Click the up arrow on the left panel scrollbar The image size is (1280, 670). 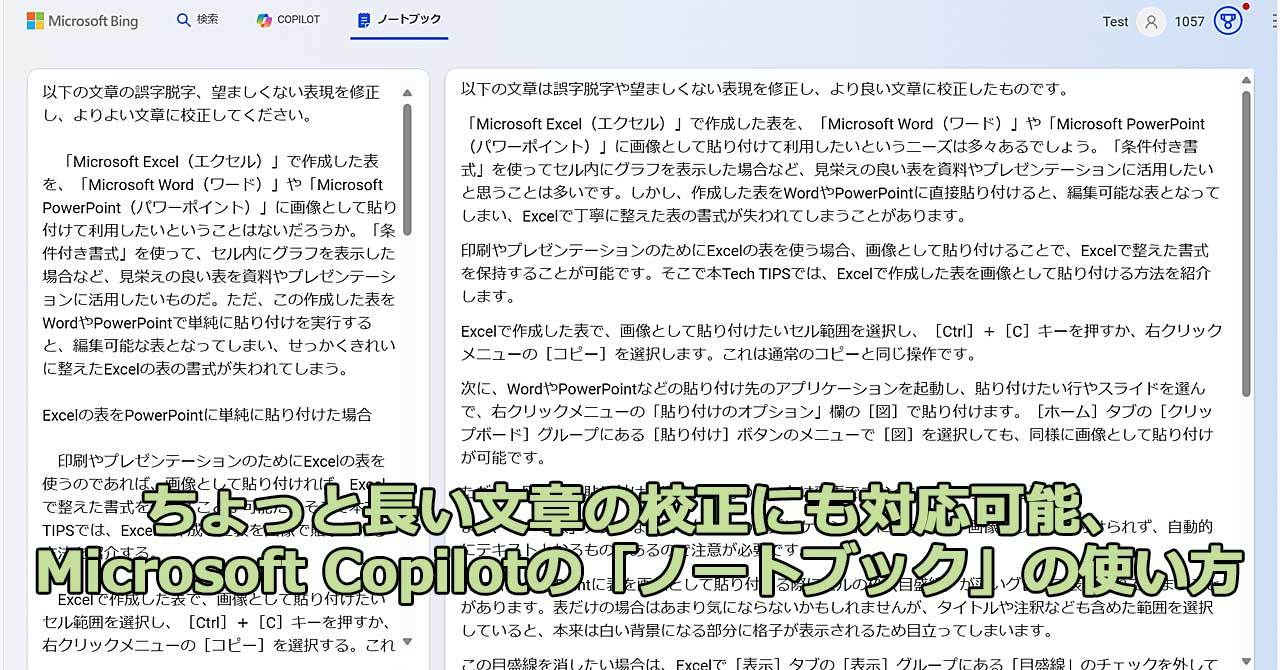pyautogui.click(x=406, y=91)
